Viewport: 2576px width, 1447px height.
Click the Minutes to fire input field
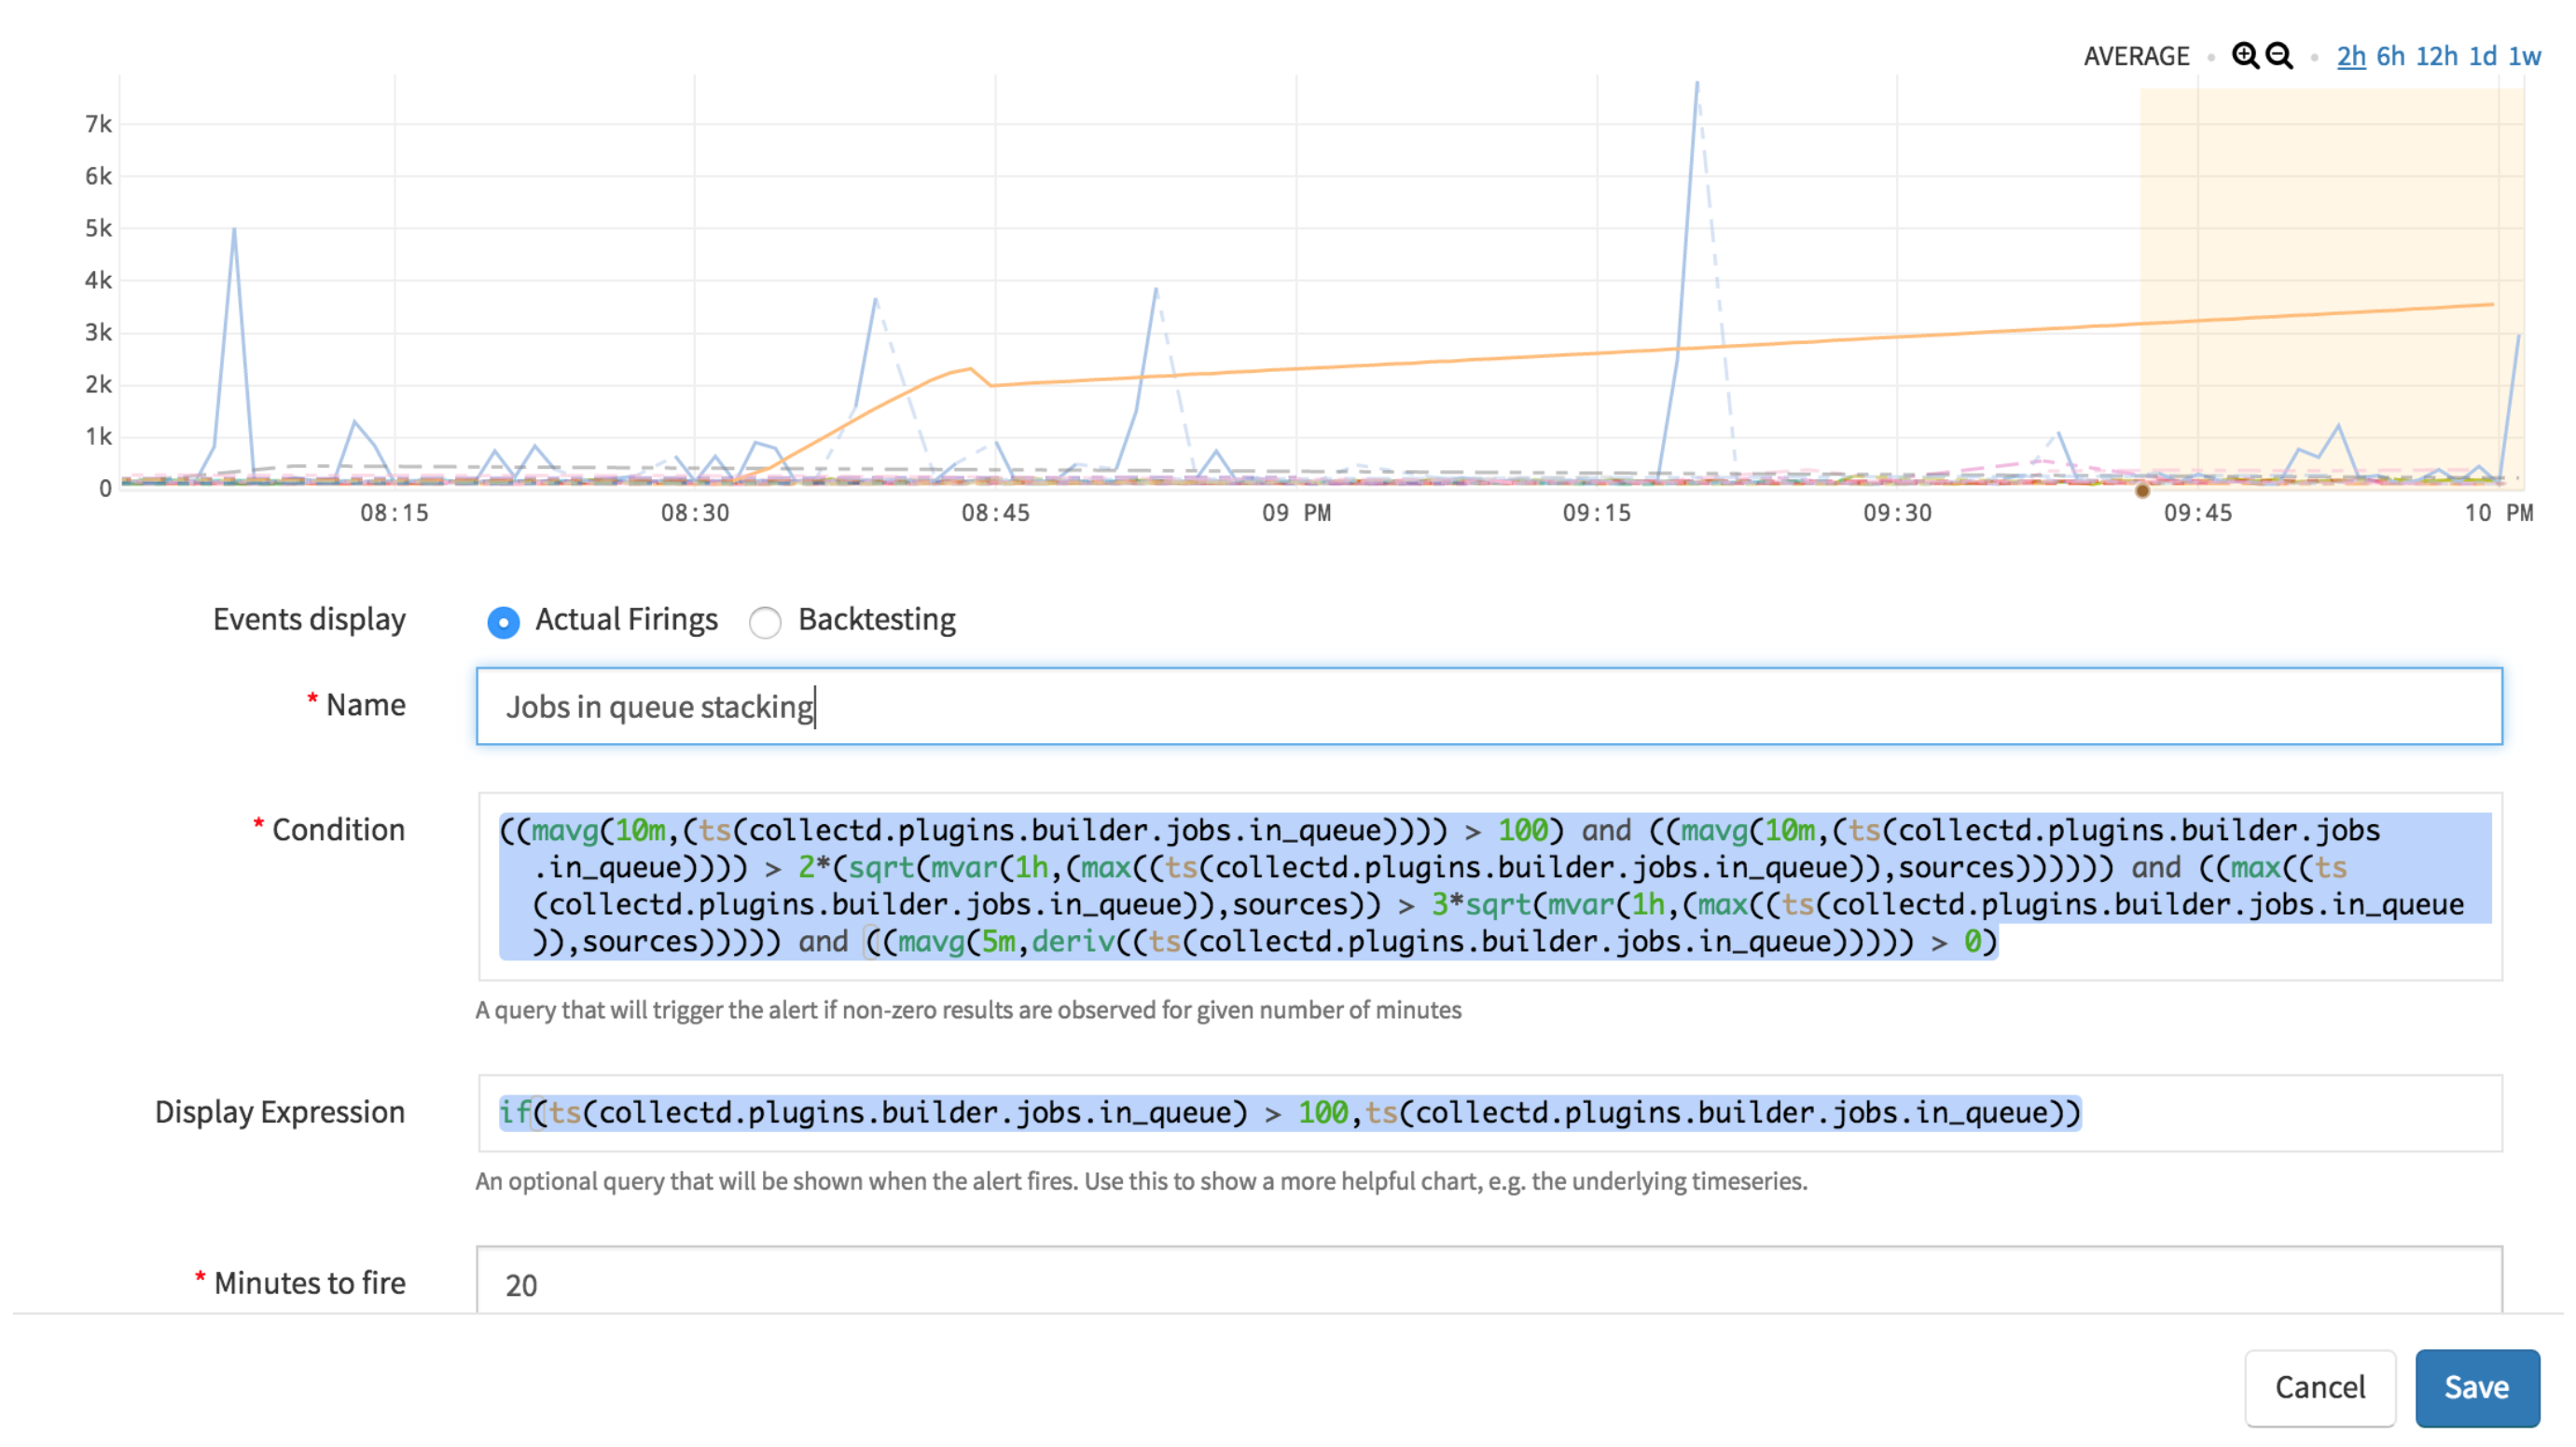tap(1488, 1283)
